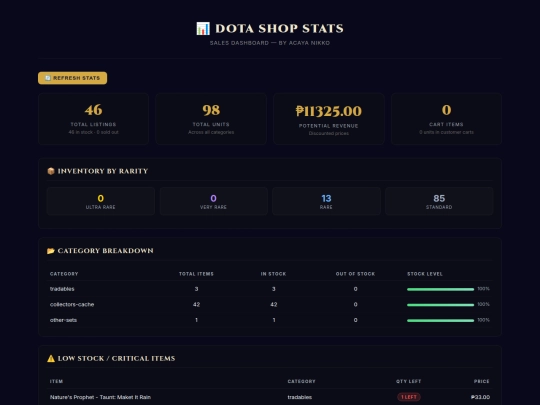Image resolution: width=540 pixels, height=405 pixels.
Task: Select the Ultra Rare rarity tile
Action: [x=101, y=201]
